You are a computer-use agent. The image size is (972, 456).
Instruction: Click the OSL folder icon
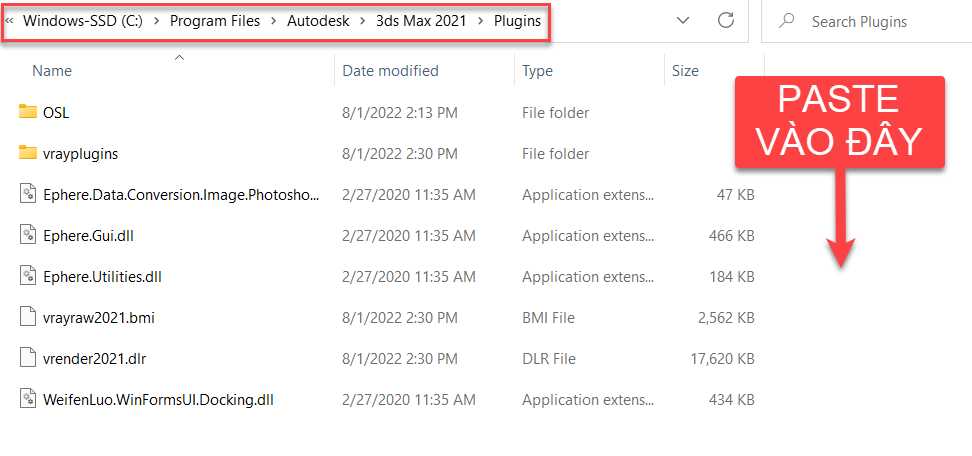pyautogui.click(x=28, y=112)
